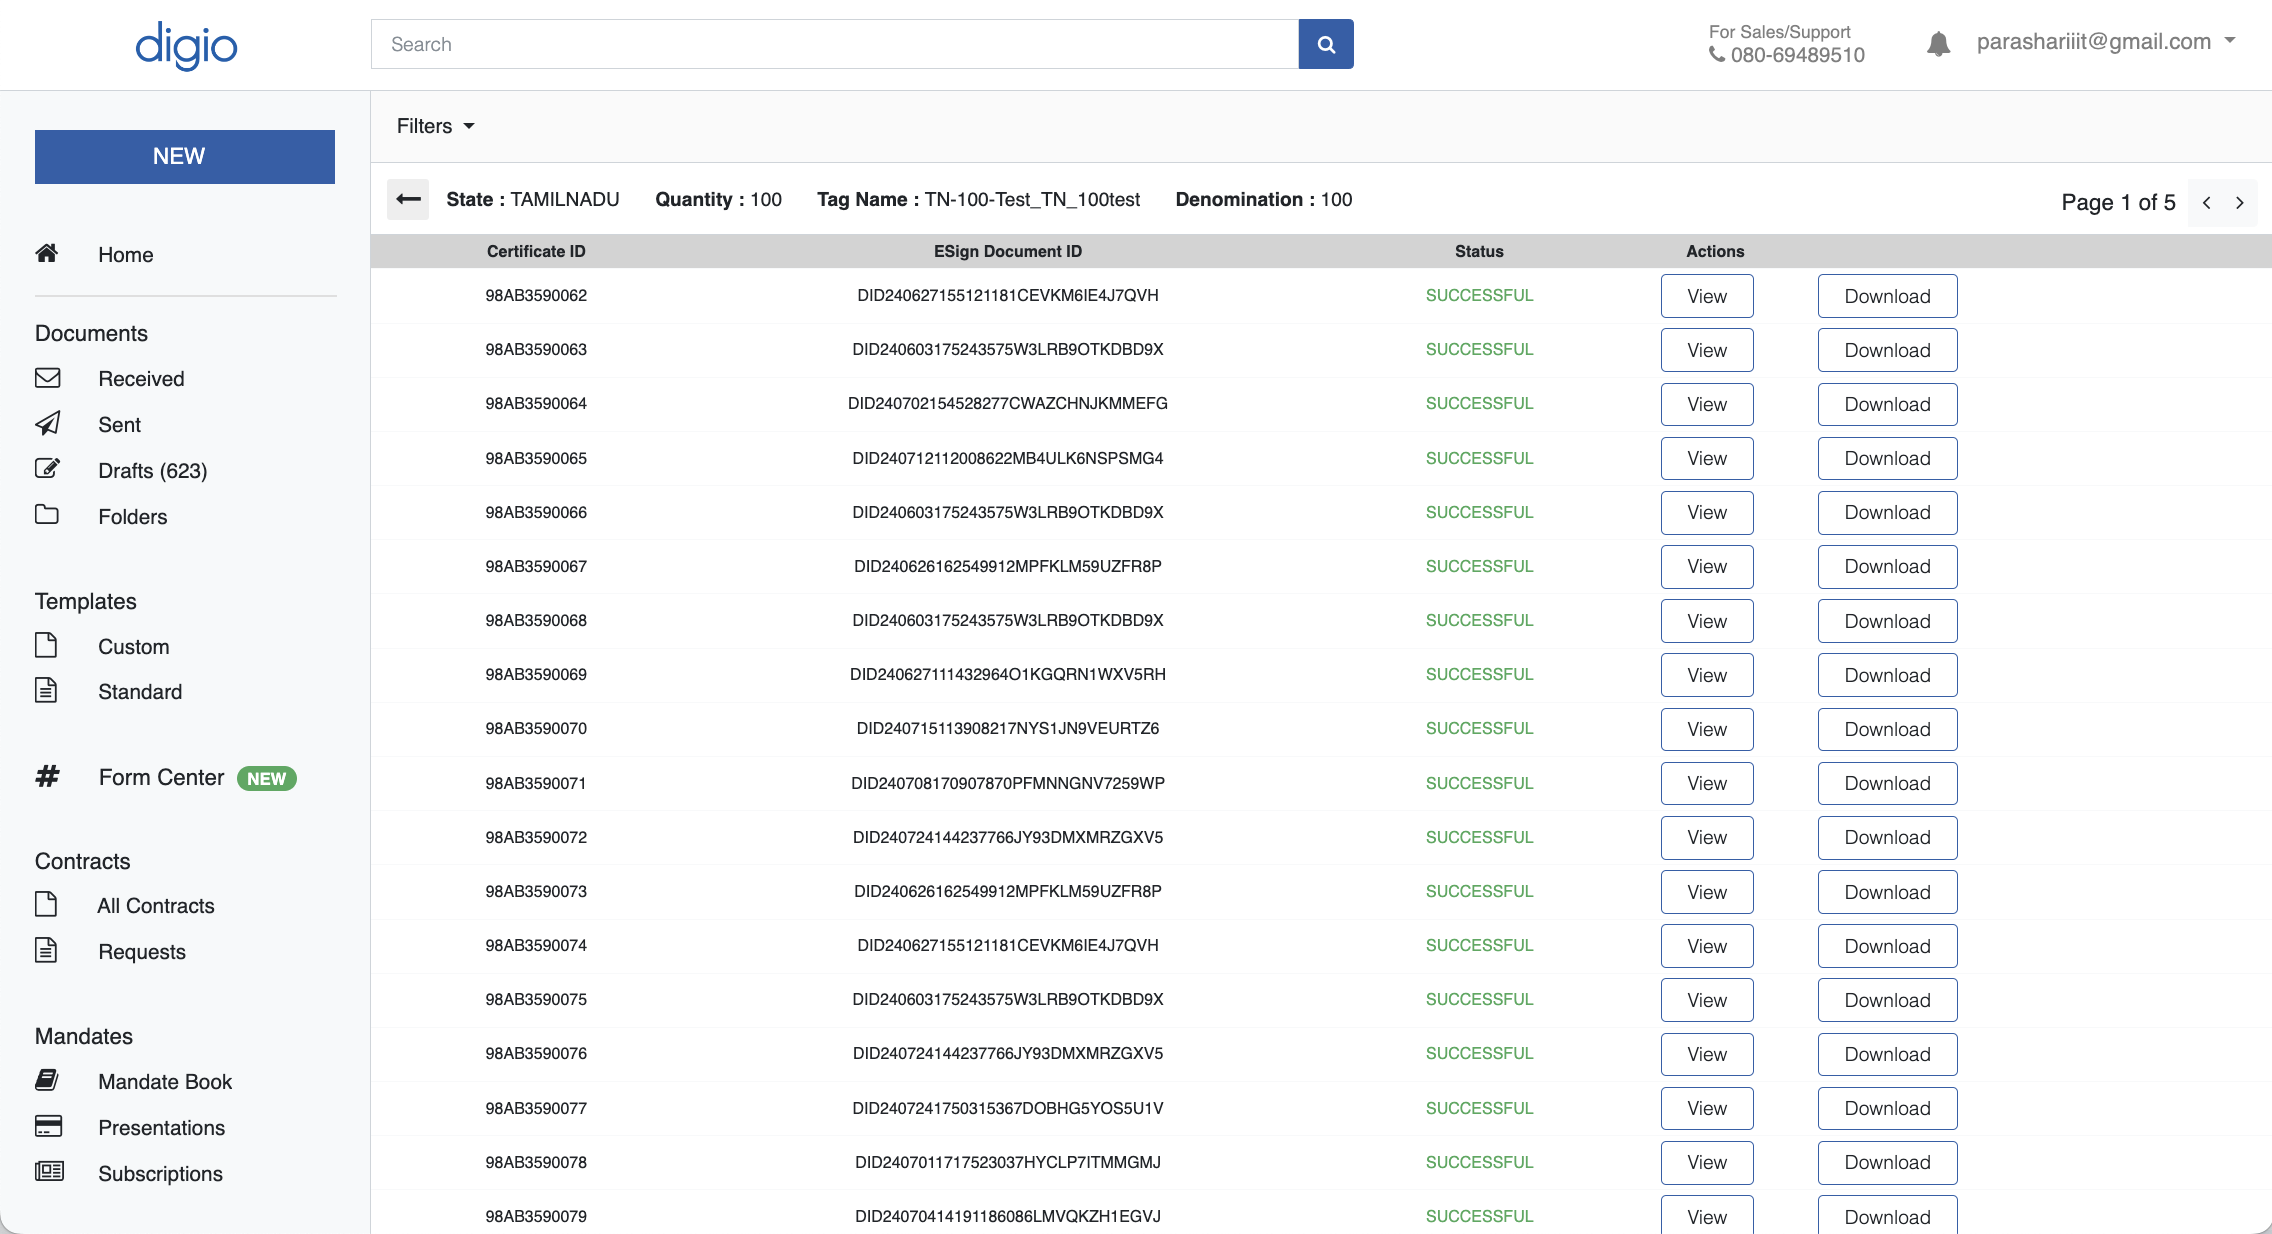Open Standard templates menu item

point(140,692)
